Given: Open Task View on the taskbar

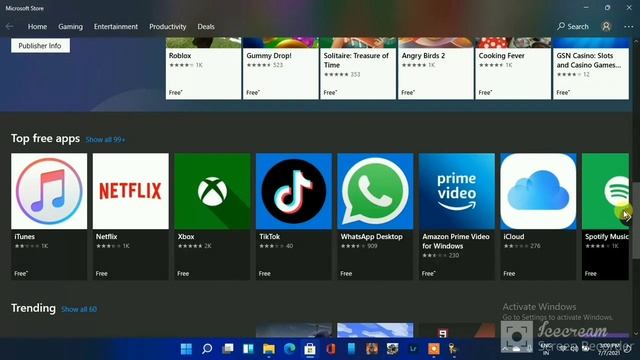Looking at the screenshot, I should pos(228,349).
